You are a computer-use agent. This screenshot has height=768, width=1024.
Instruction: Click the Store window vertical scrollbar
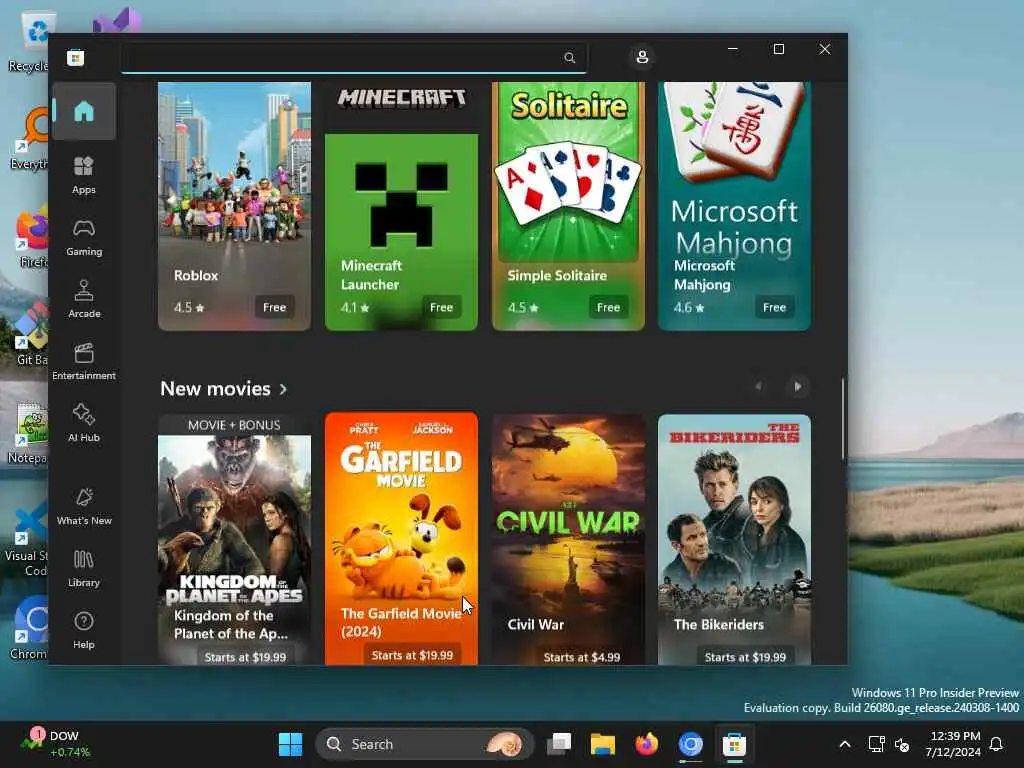click(842, 419)
